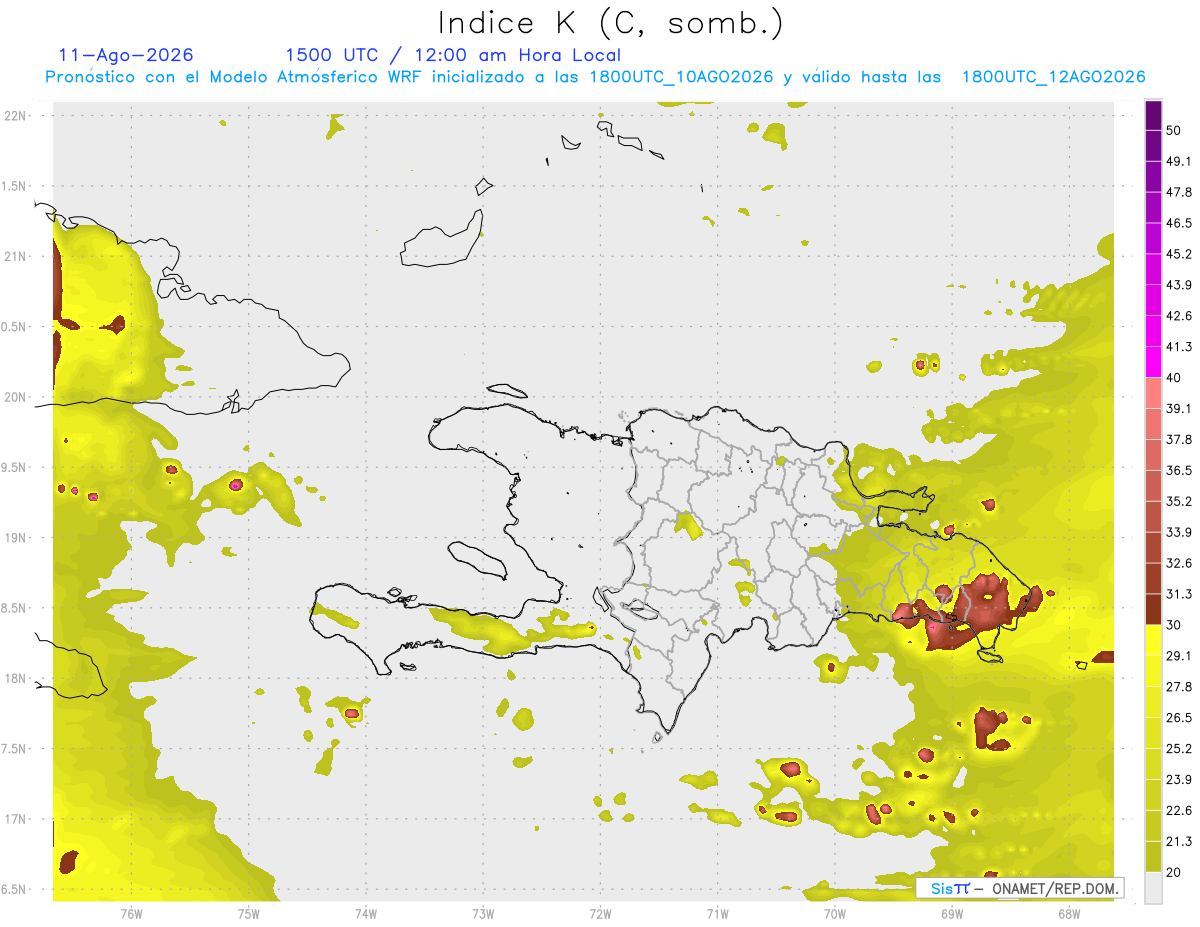Click the colorbar value '45.2'

coord(1179,254)
